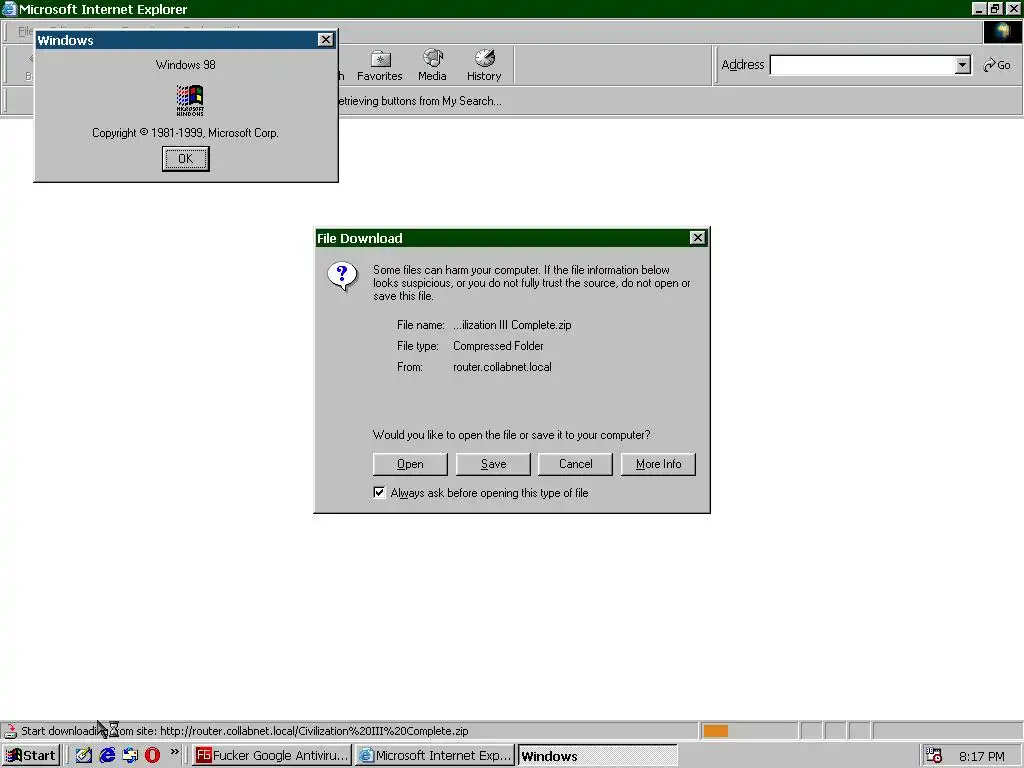Viewport: 1024px width, 768px height.
Task: Click the Internet Explorer title bar icon
Action: [x=9, y=9]
